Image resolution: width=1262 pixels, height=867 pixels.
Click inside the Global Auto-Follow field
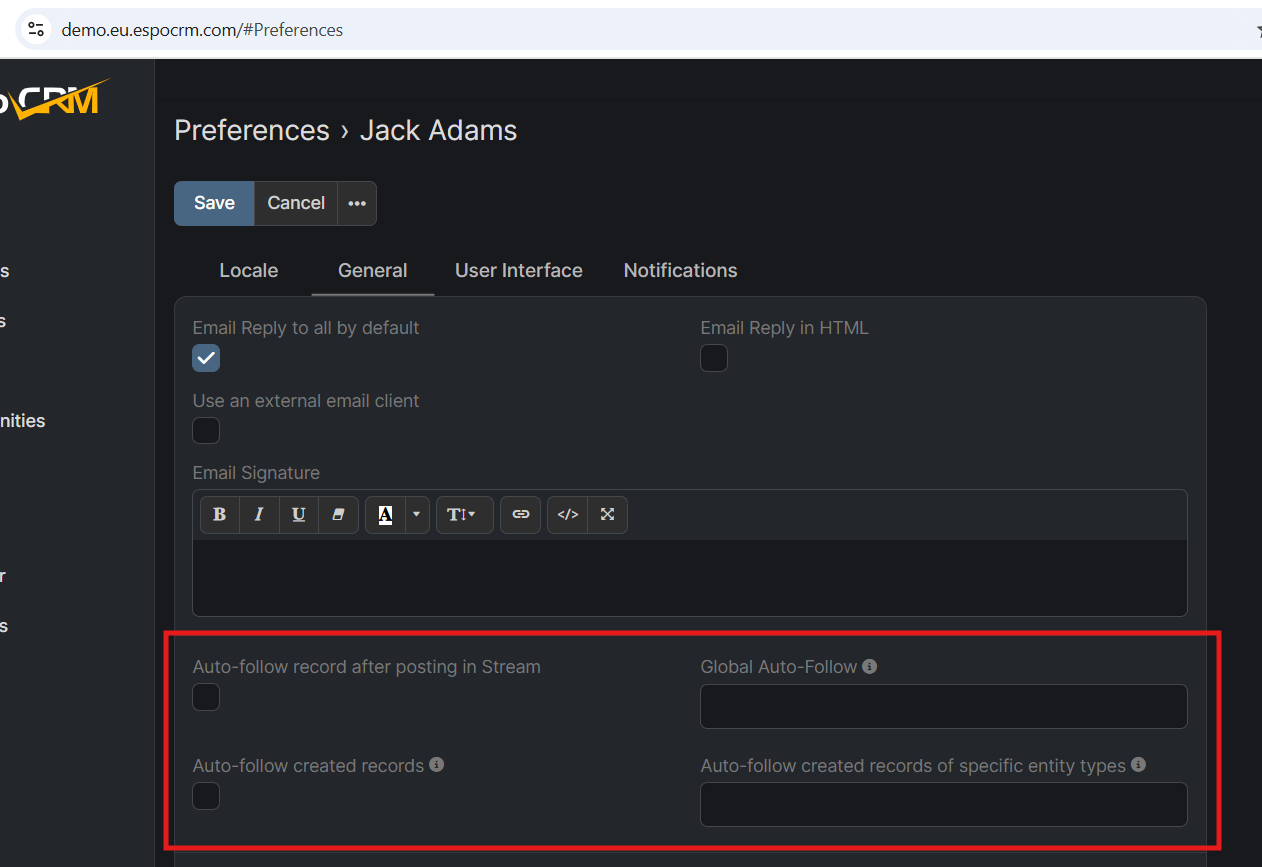943,707
